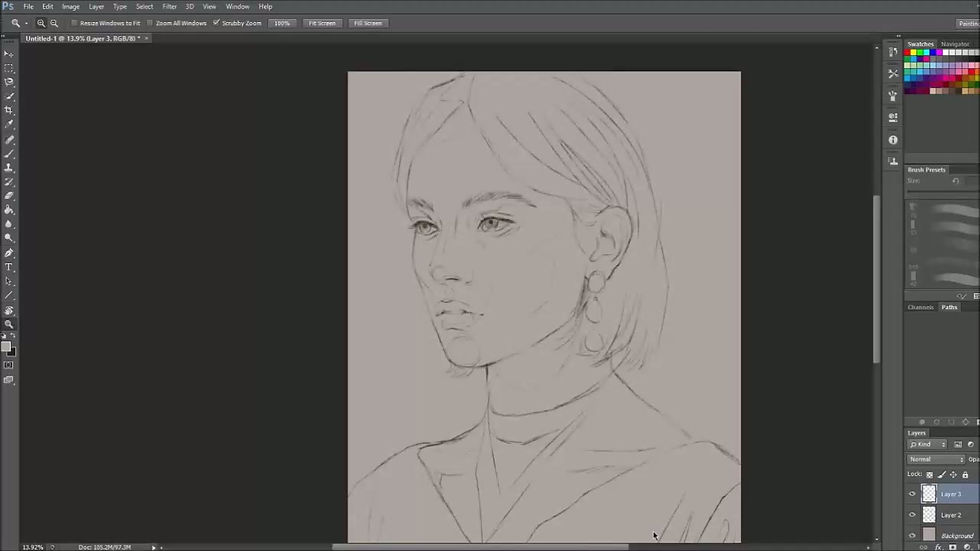Viewport: 980px width, 551px height.
Task: Open the File menu
Action: click(29, 6)
